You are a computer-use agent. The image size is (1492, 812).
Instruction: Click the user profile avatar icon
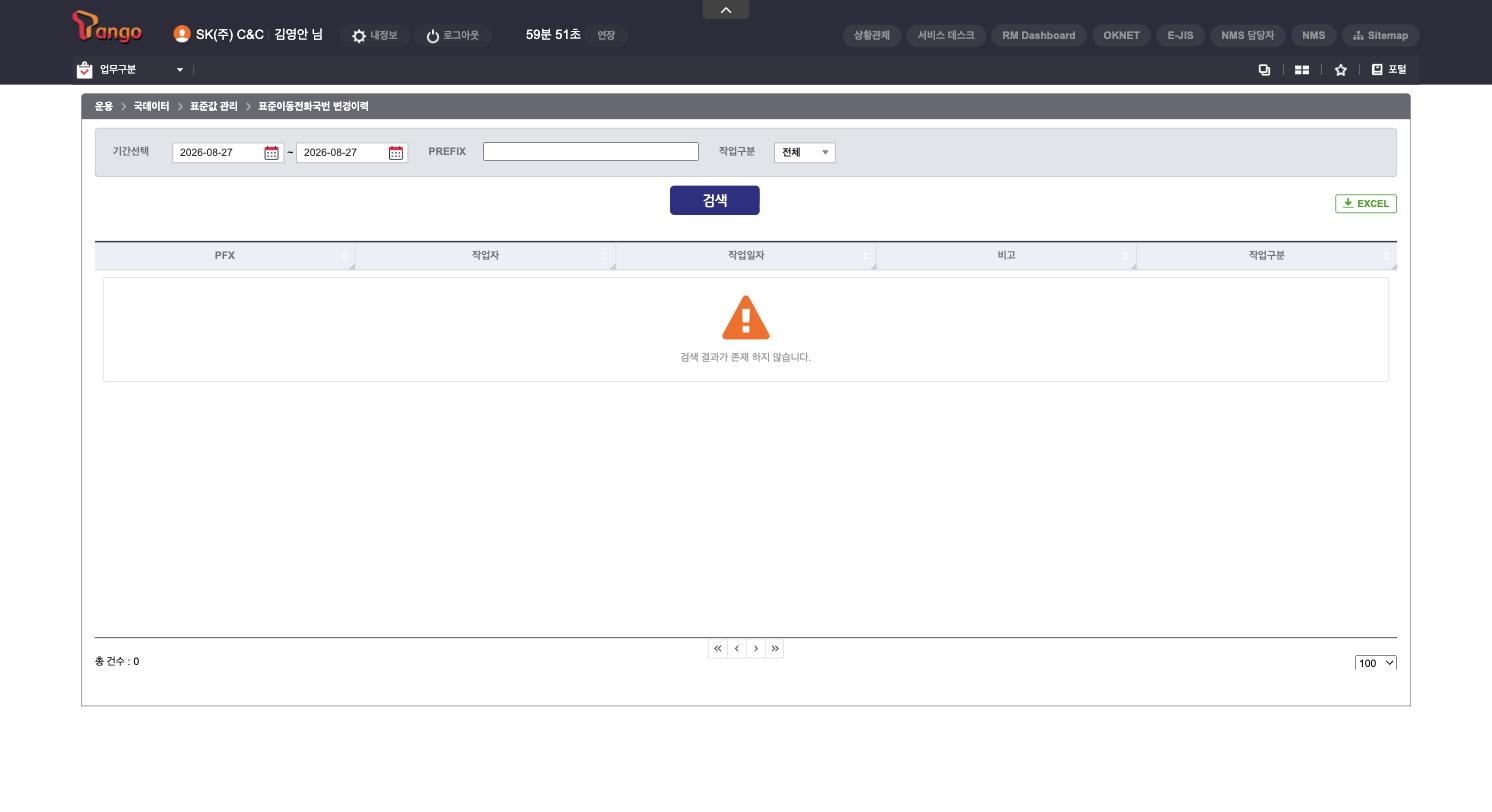[181, 34]
